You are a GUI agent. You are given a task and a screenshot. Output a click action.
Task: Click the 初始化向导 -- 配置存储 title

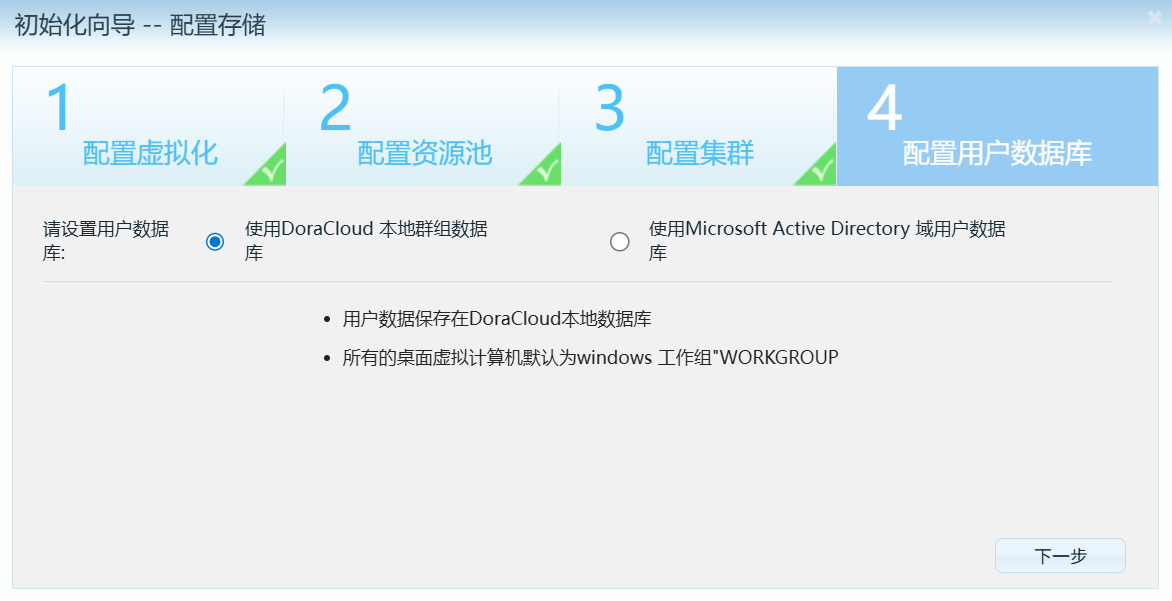140,25
